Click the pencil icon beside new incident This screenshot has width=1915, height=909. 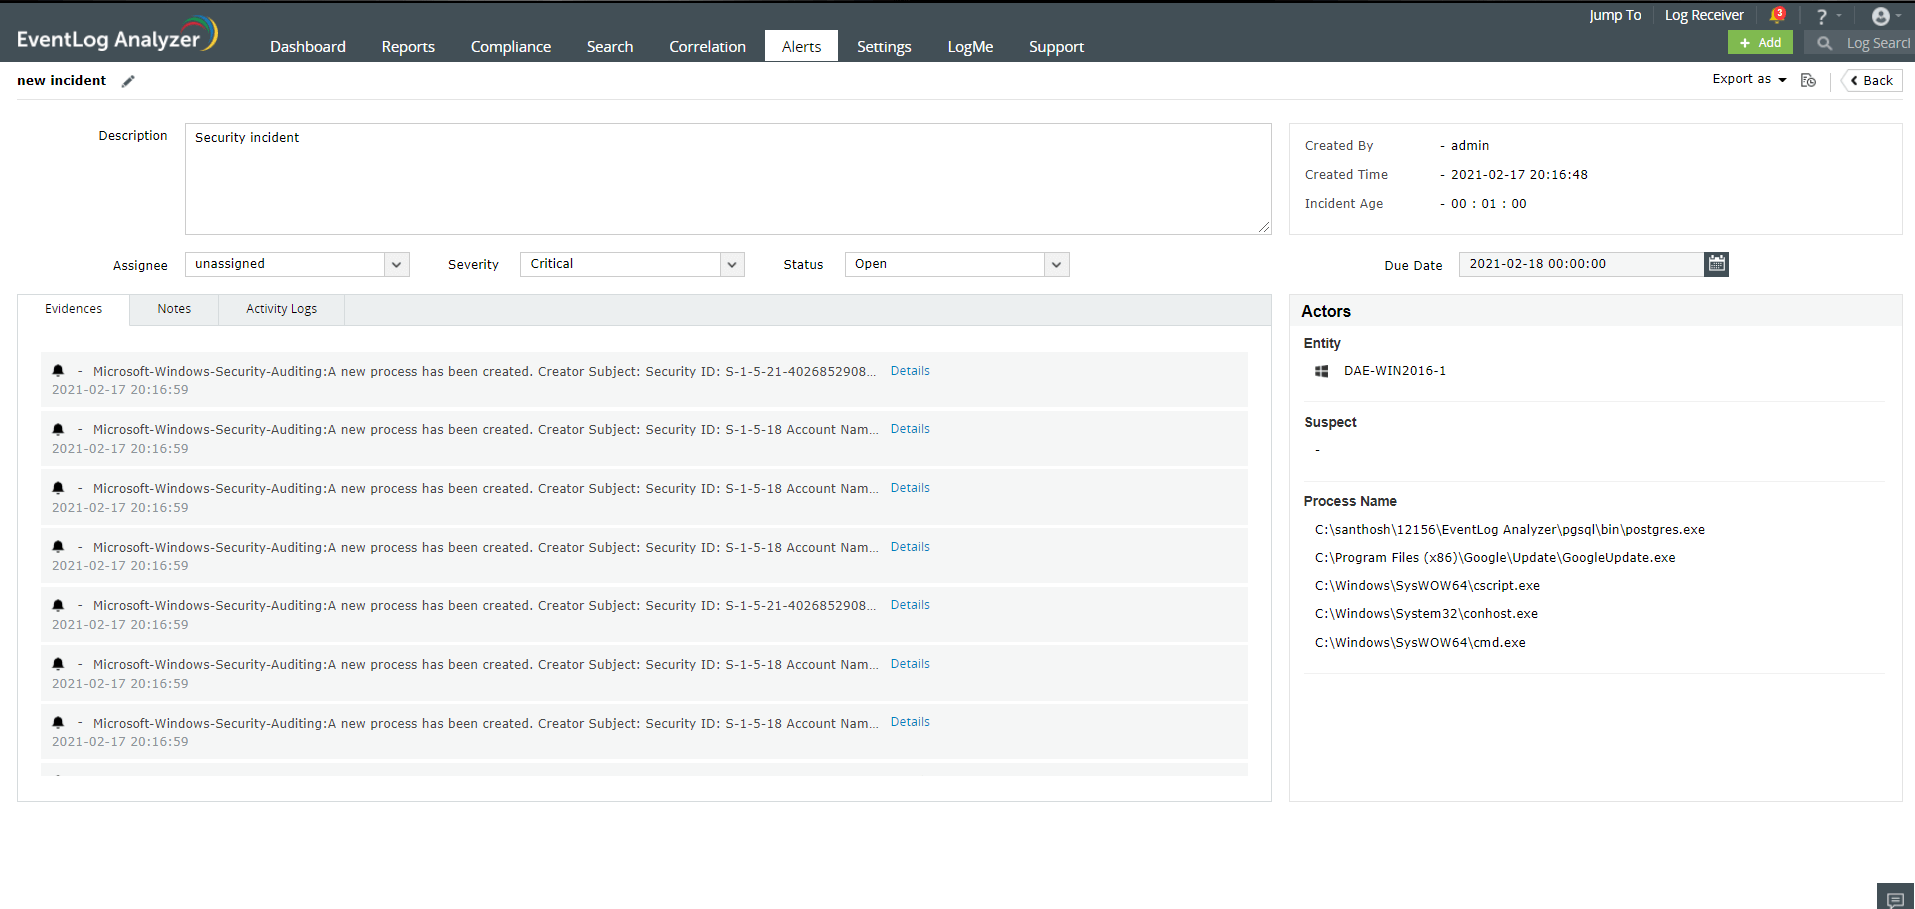(x=128, y=81)
